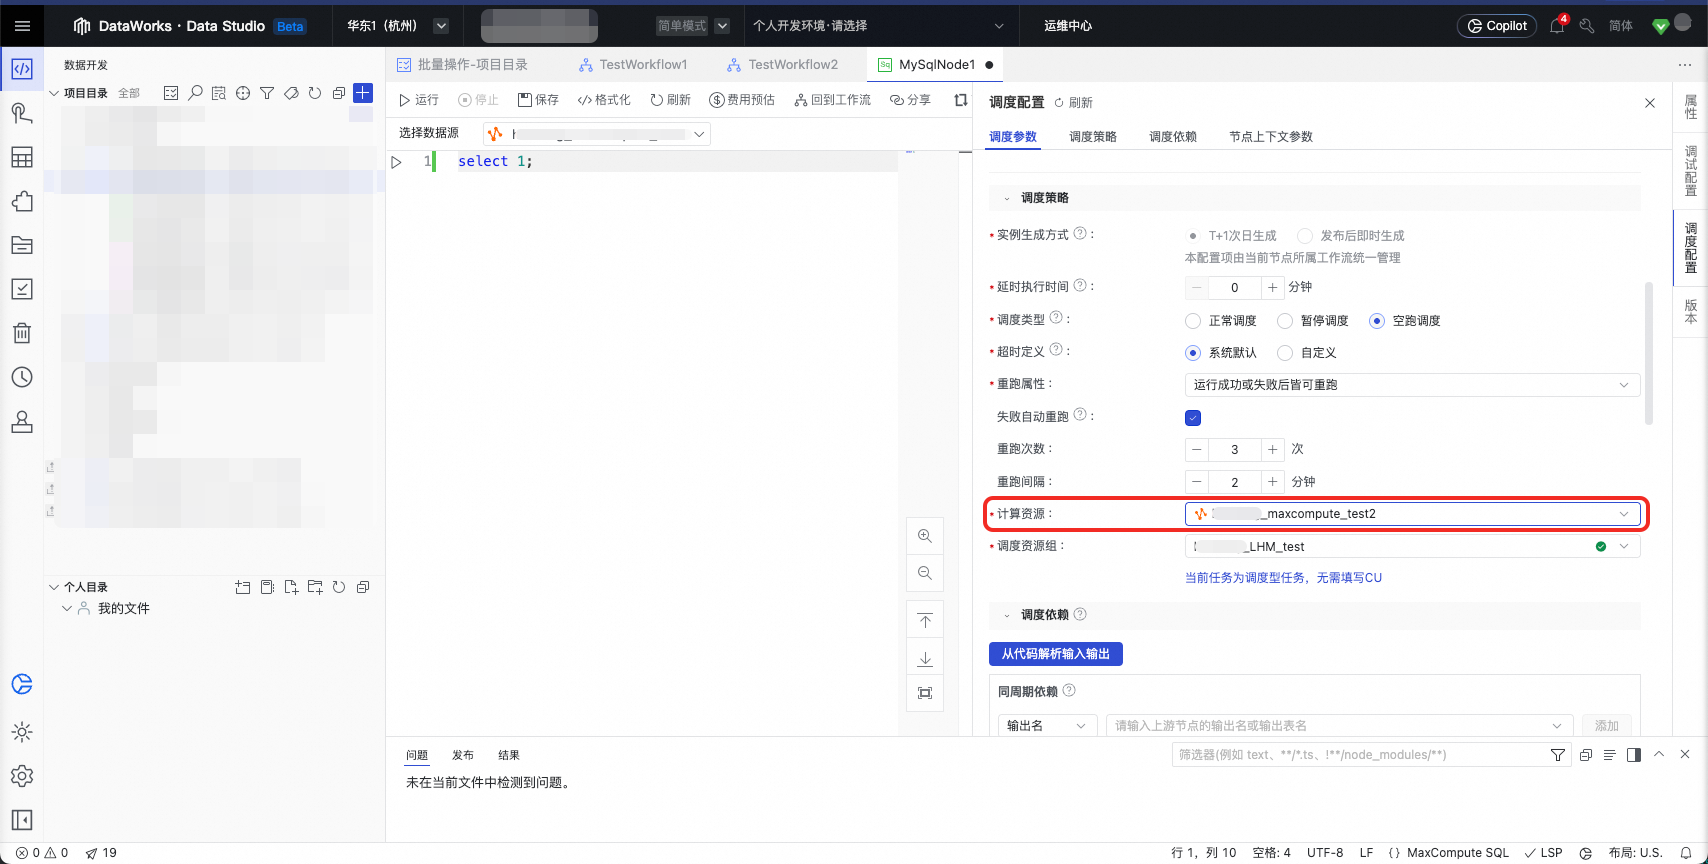Viewport: 1708px width, 864px height.
Task: Jump to the top of the editor with the up arrow icon
Action: click(925, 621)
